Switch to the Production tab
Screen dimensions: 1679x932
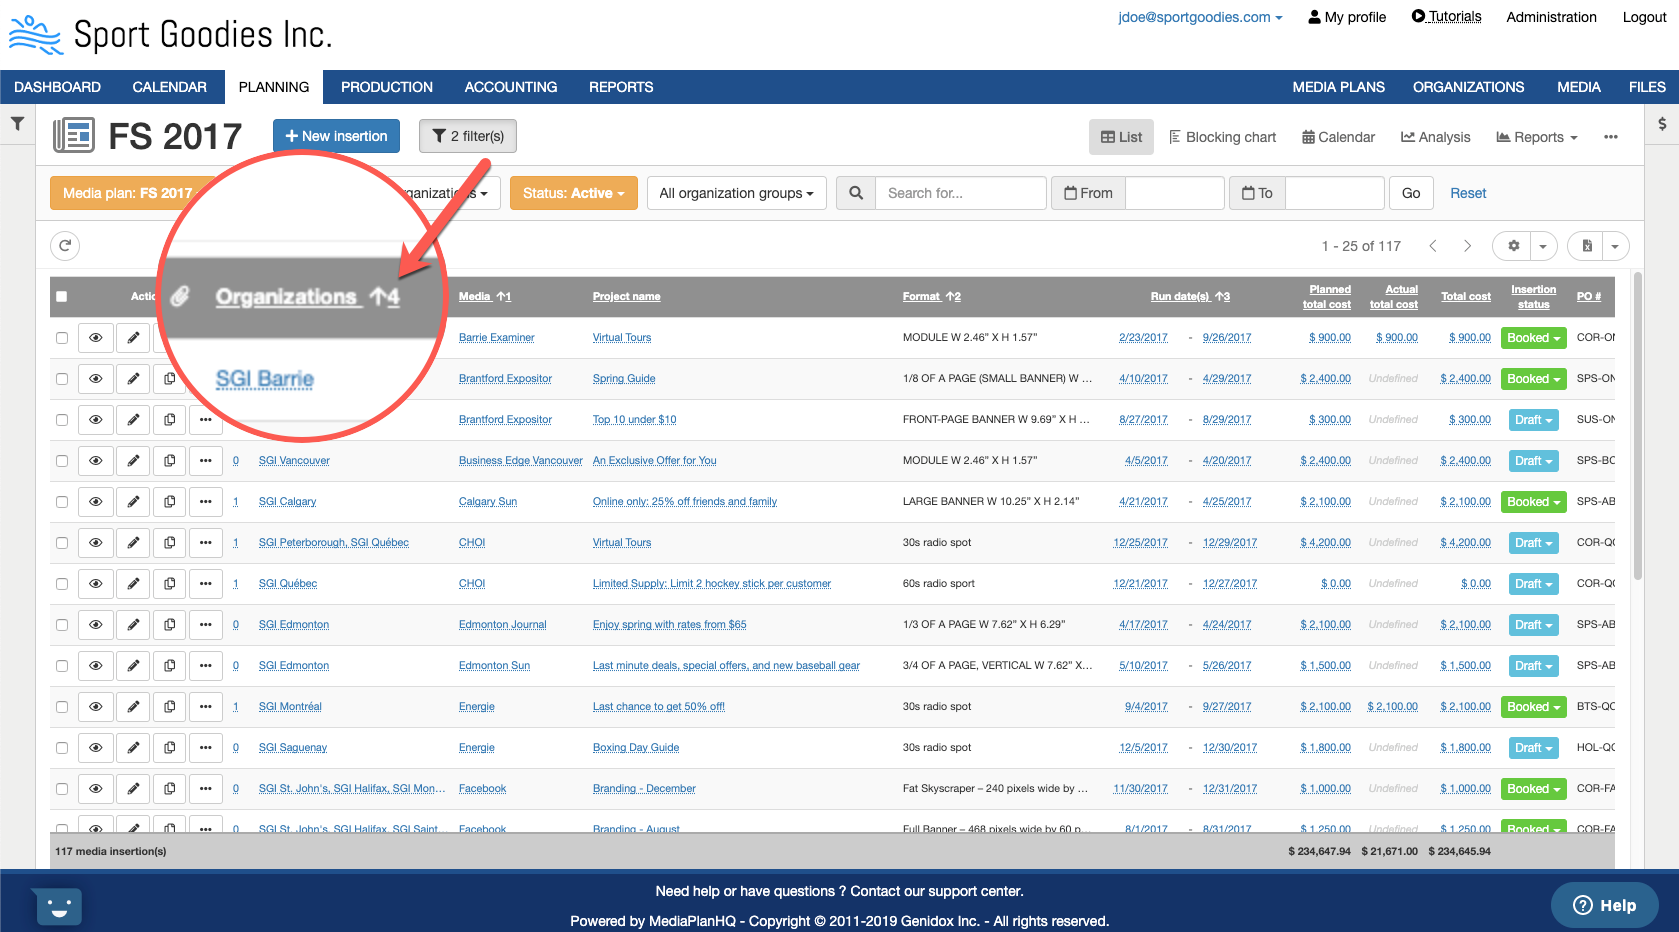pos(386,87)
